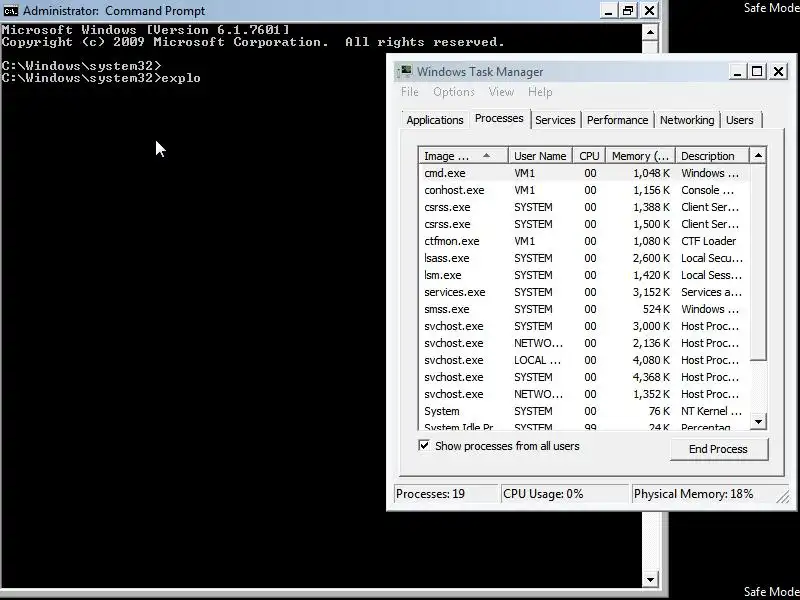The image size is (800, 600).
Task: Select the conhost.exe process row
Action: (584, 190)
